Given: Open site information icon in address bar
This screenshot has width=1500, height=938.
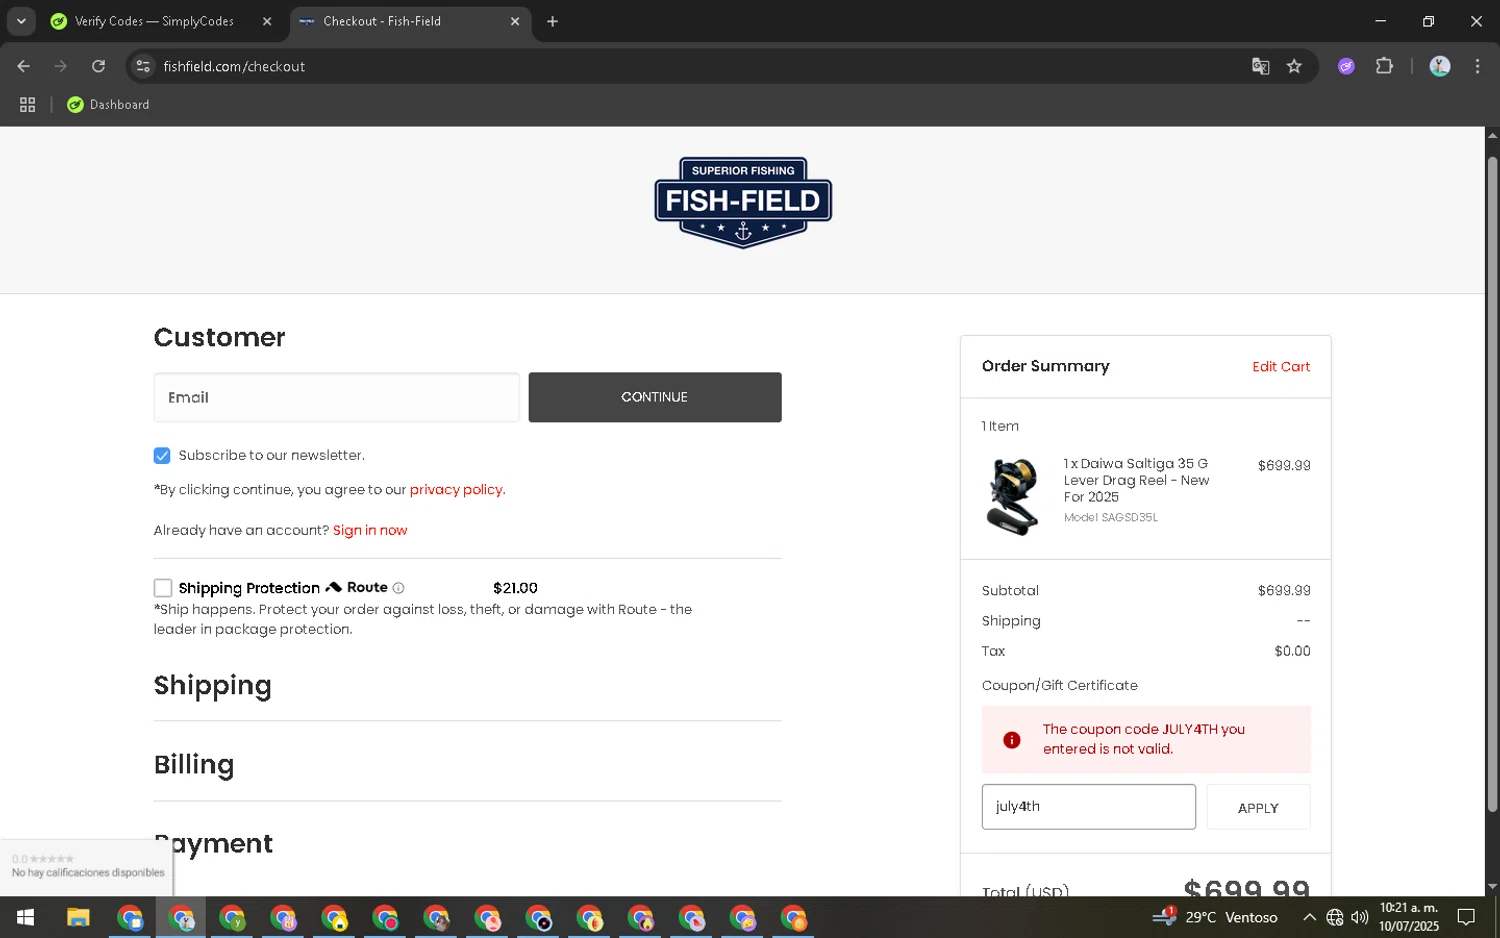Looking at the screenshot, I should 143,66.
